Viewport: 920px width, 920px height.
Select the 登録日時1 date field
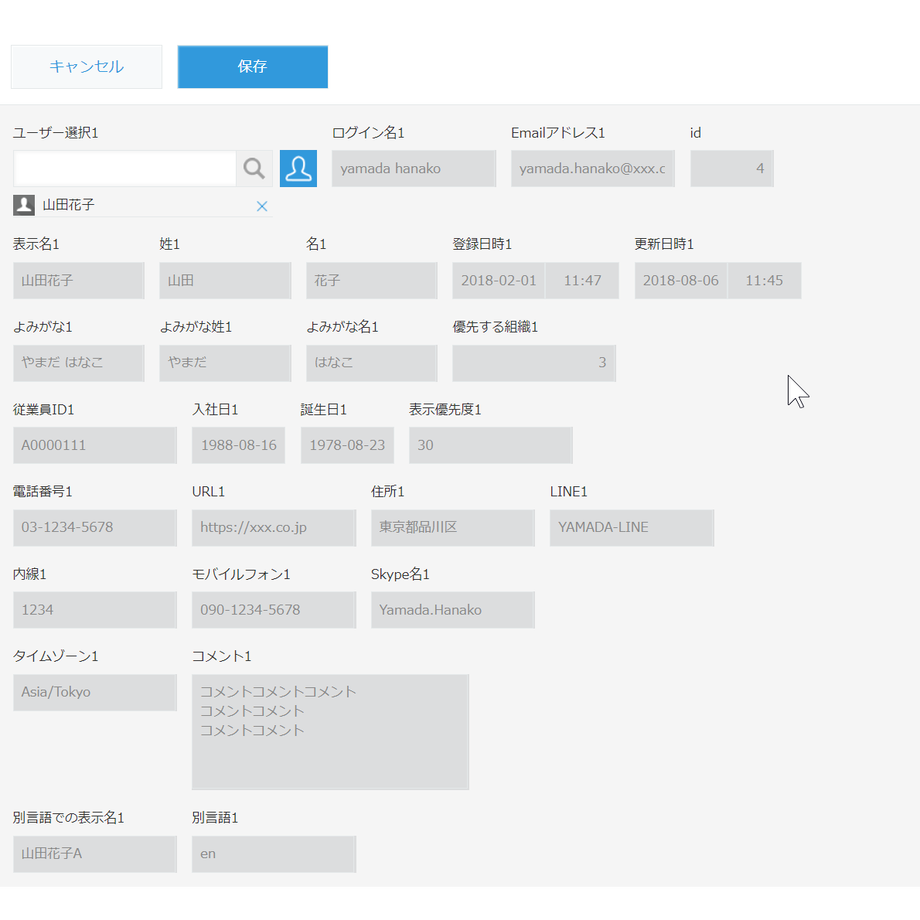click(499, 280)
